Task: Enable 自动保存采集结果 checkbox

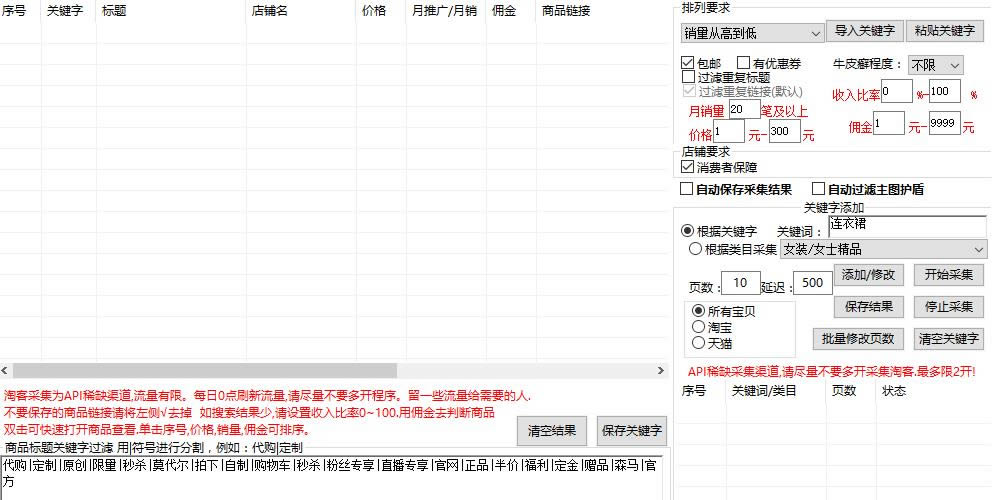Action: coord(687,189)
